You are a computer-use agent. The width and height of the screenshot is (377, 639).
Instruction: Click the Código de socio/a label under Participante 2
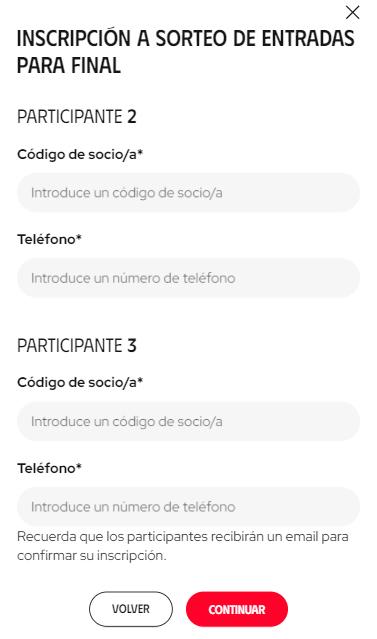[80, 154]
